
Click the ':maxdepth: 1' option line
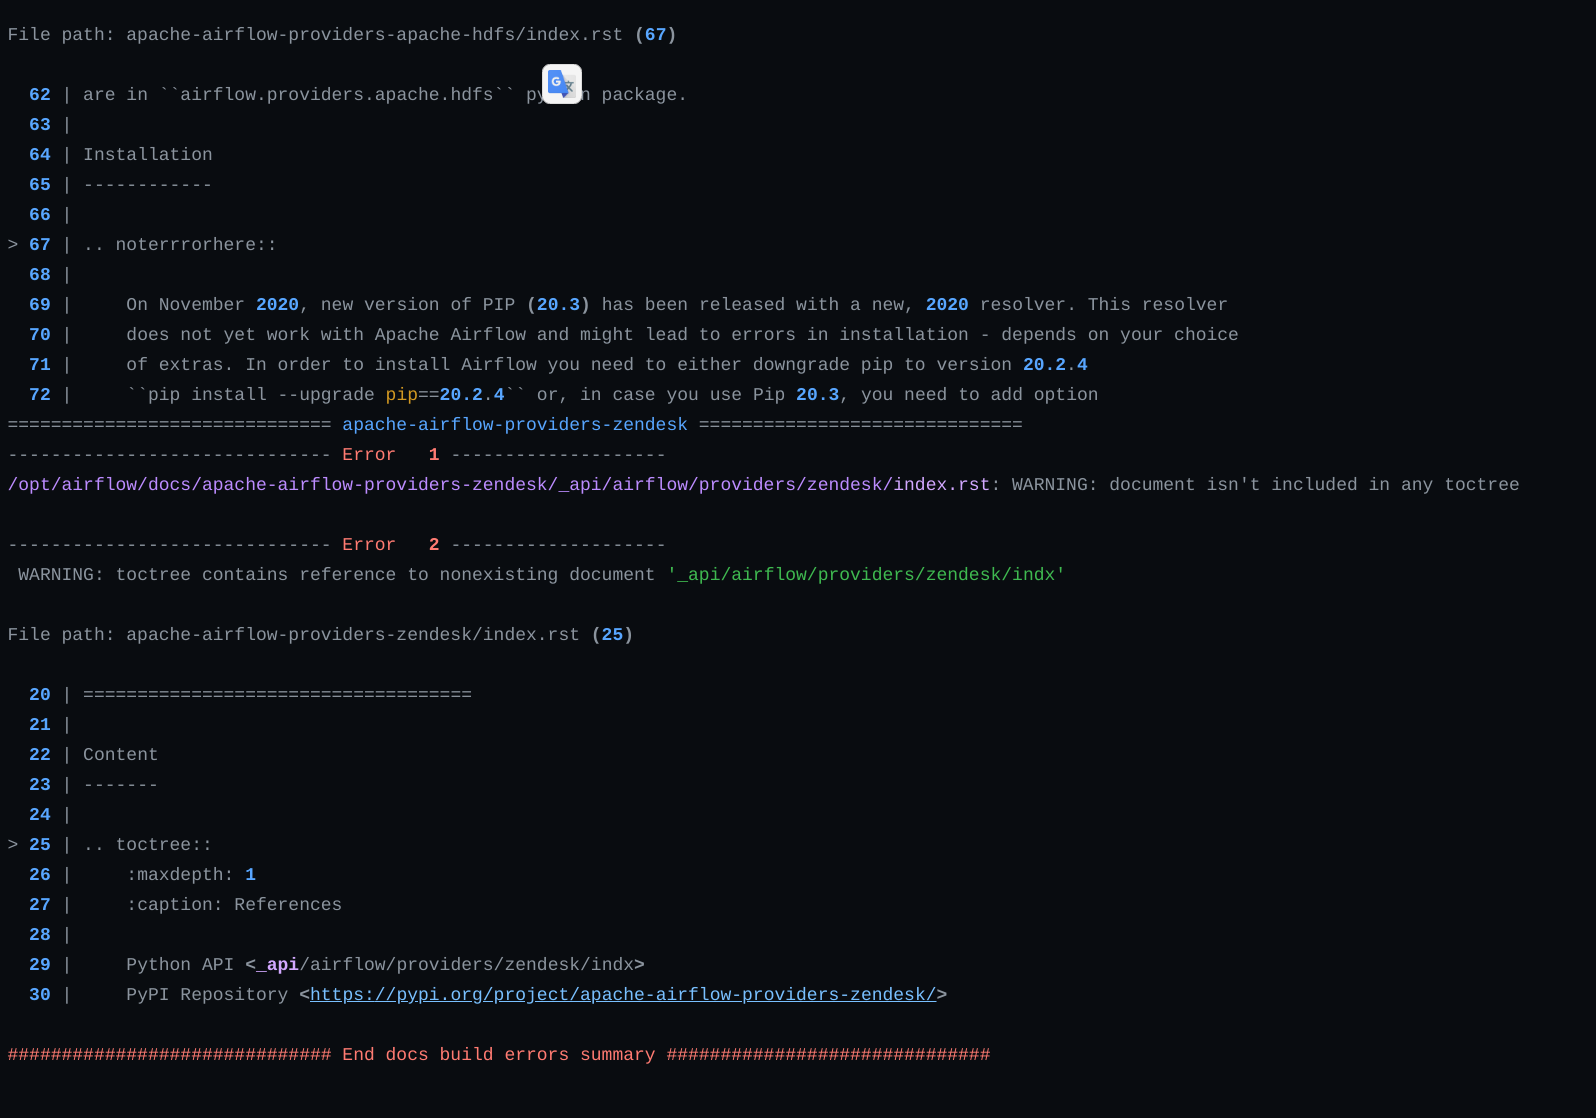pos(191,874)
